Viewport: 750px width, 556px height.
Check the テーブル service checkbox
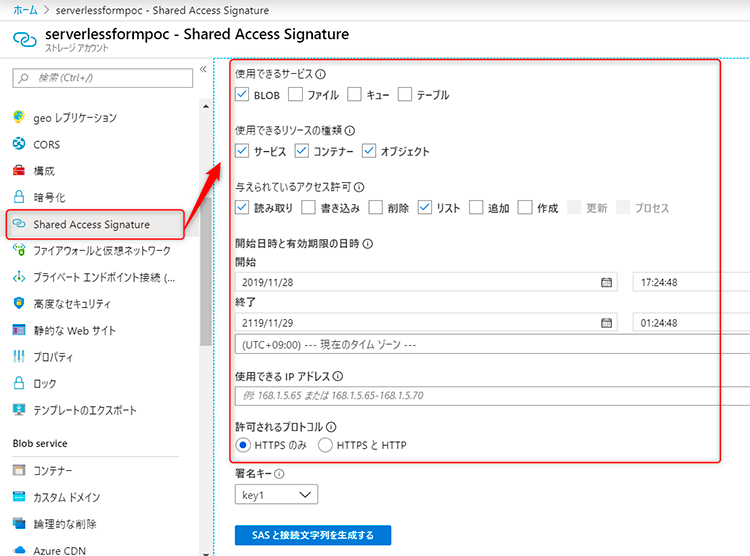pos(405,94)
